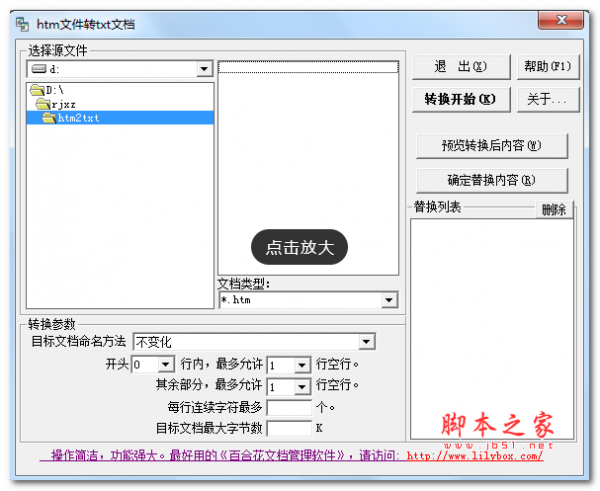Open the d: drive dropdown

point(204,69)
